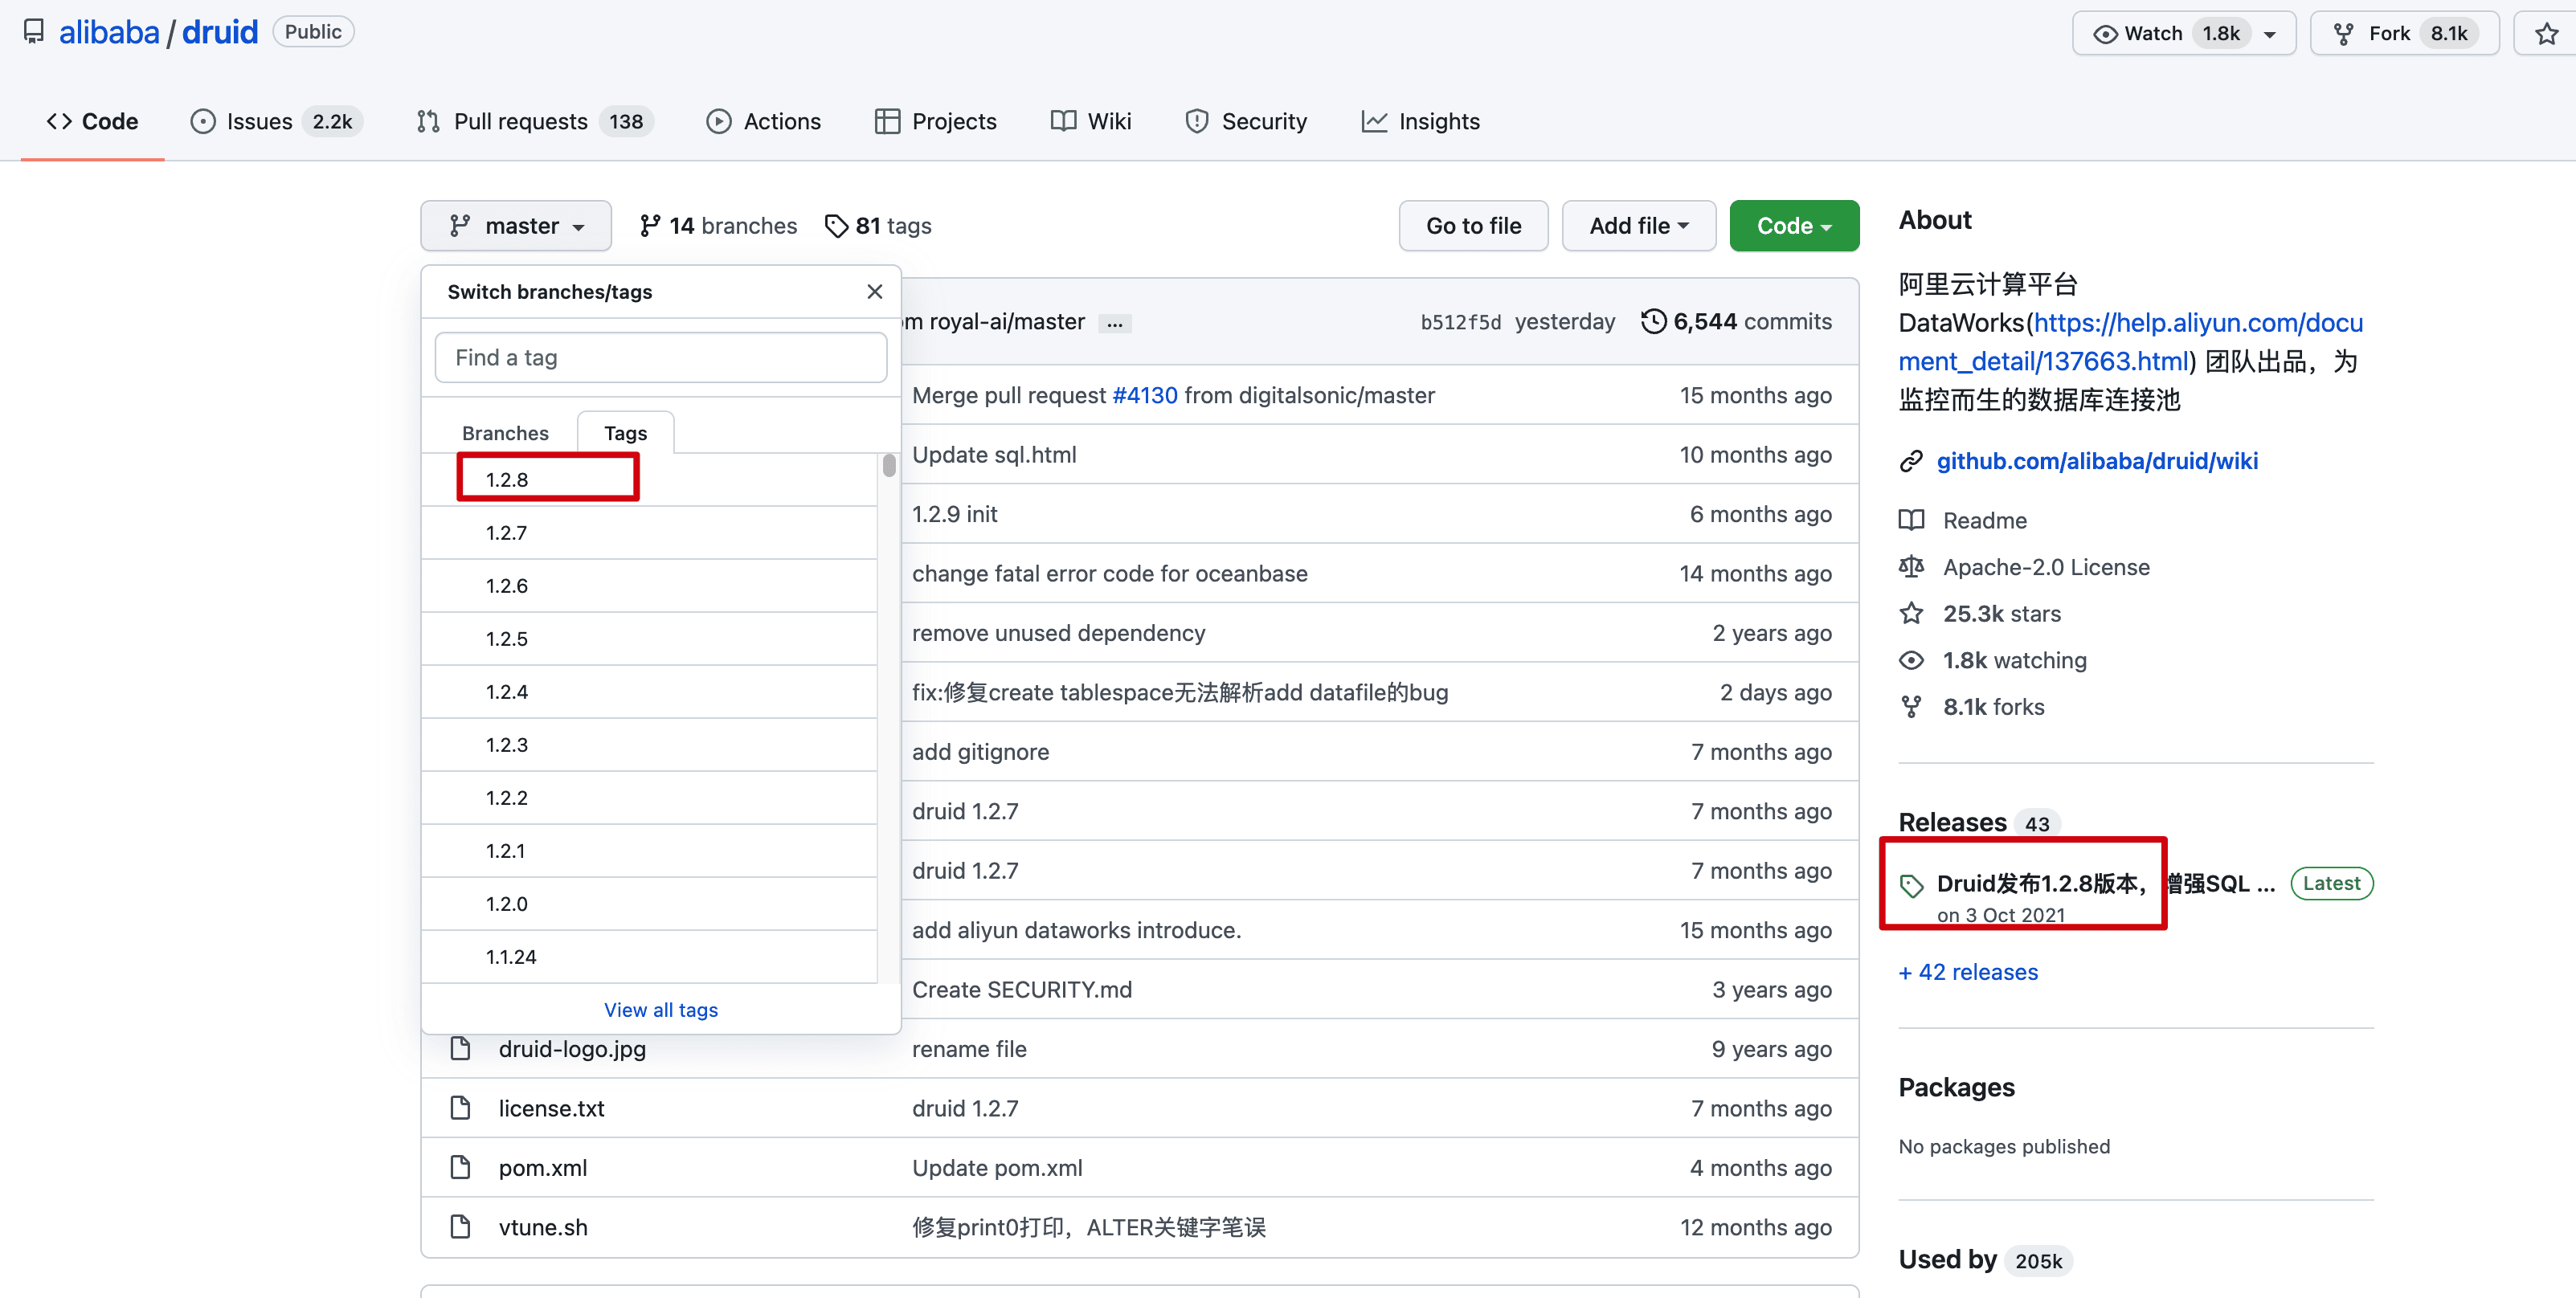Click the release tag icon under Releases

tap(1911, 885)
